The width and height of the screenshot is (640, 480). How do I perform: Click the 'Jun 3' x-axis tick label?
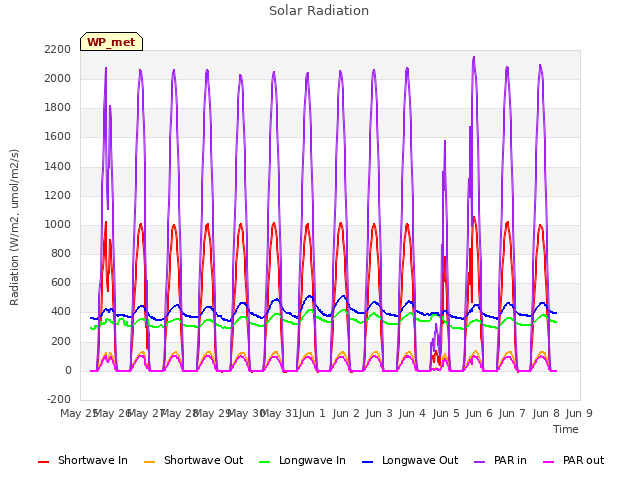[379, 413]
